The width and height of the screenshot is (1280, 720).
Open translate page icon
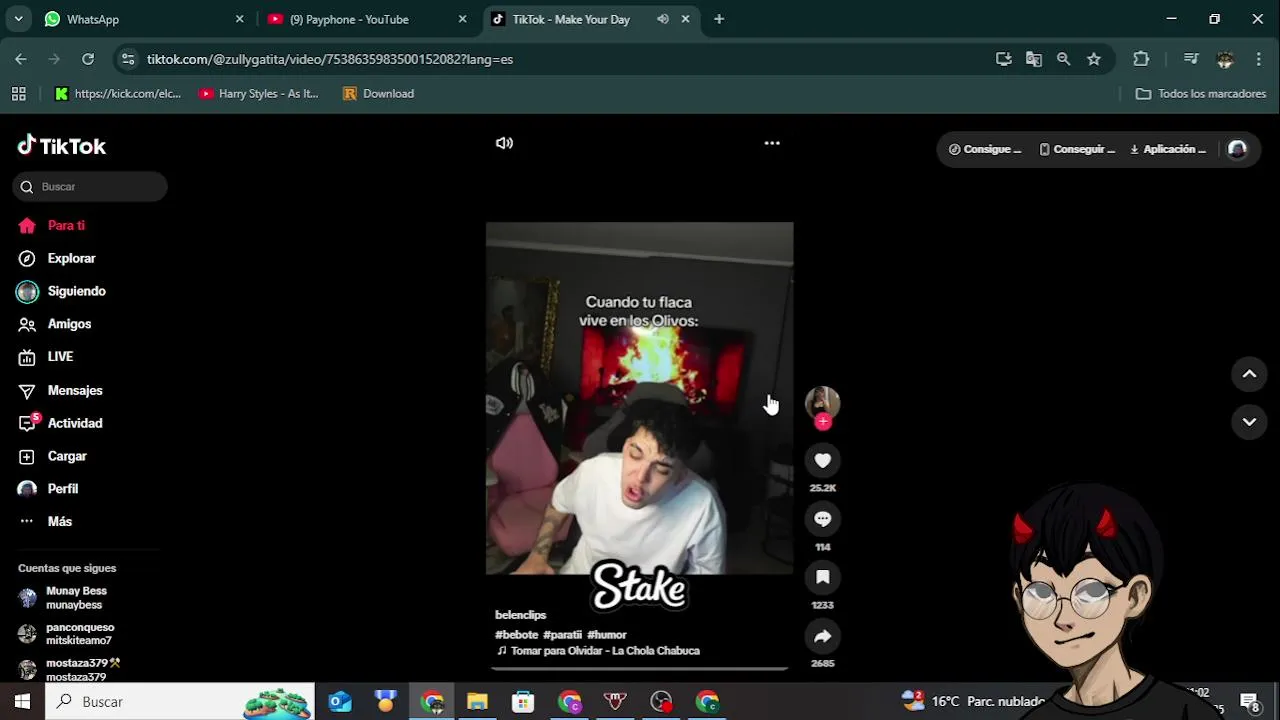coord(1034,59)
